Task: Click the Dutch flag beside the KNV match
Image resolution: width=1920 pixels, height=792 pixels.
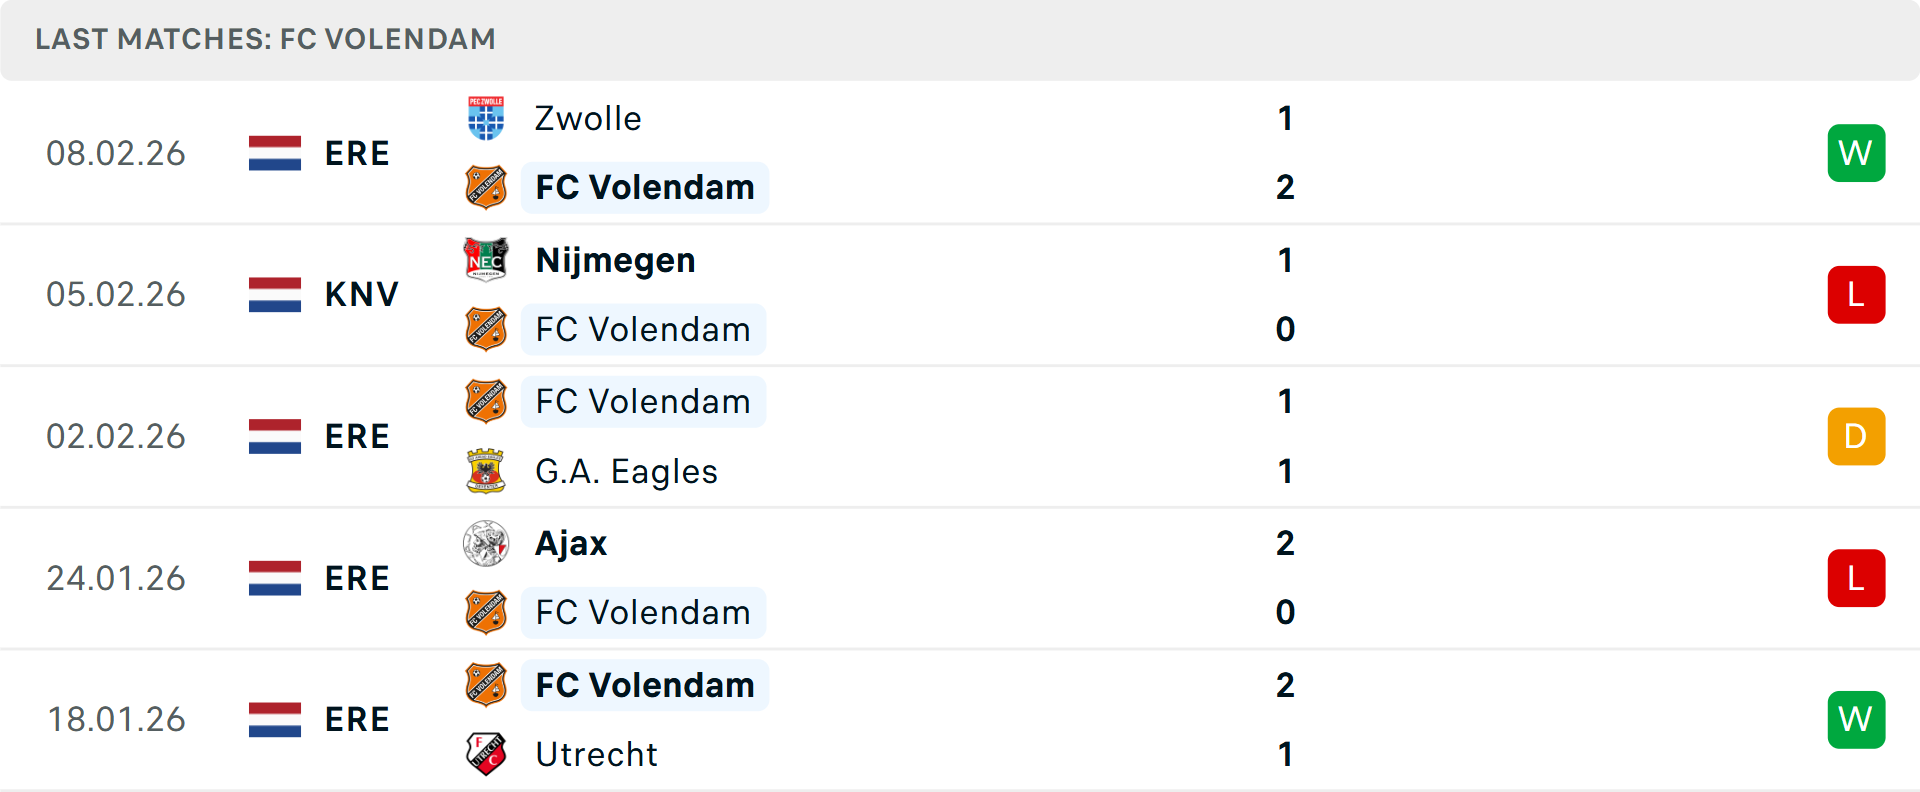Action: [274, 294]
